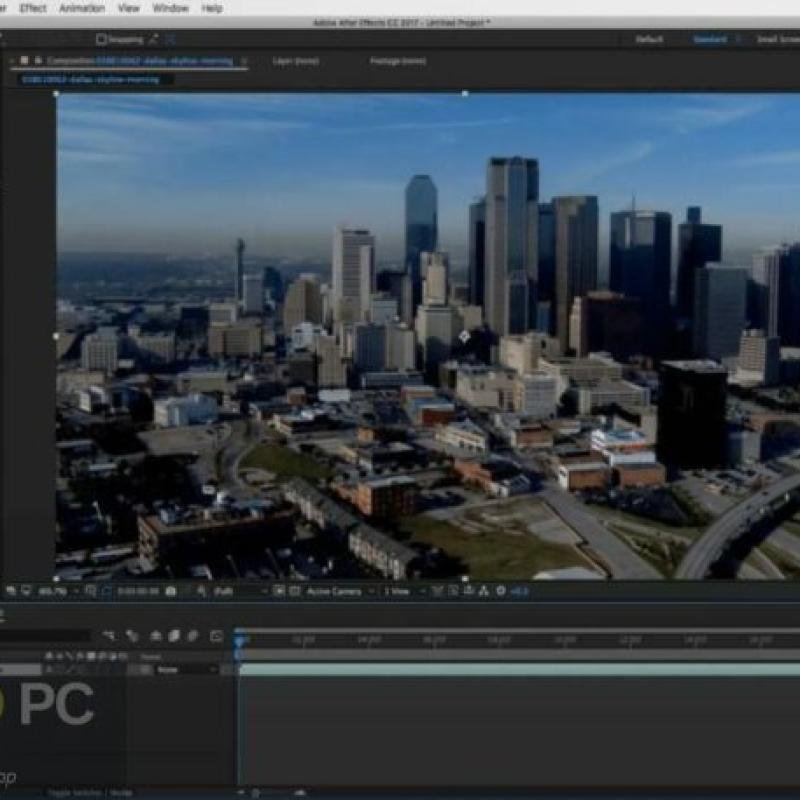800x800 pixels.
Task: Open the Full resolution dropdown
Action: [x=240, y=591]
